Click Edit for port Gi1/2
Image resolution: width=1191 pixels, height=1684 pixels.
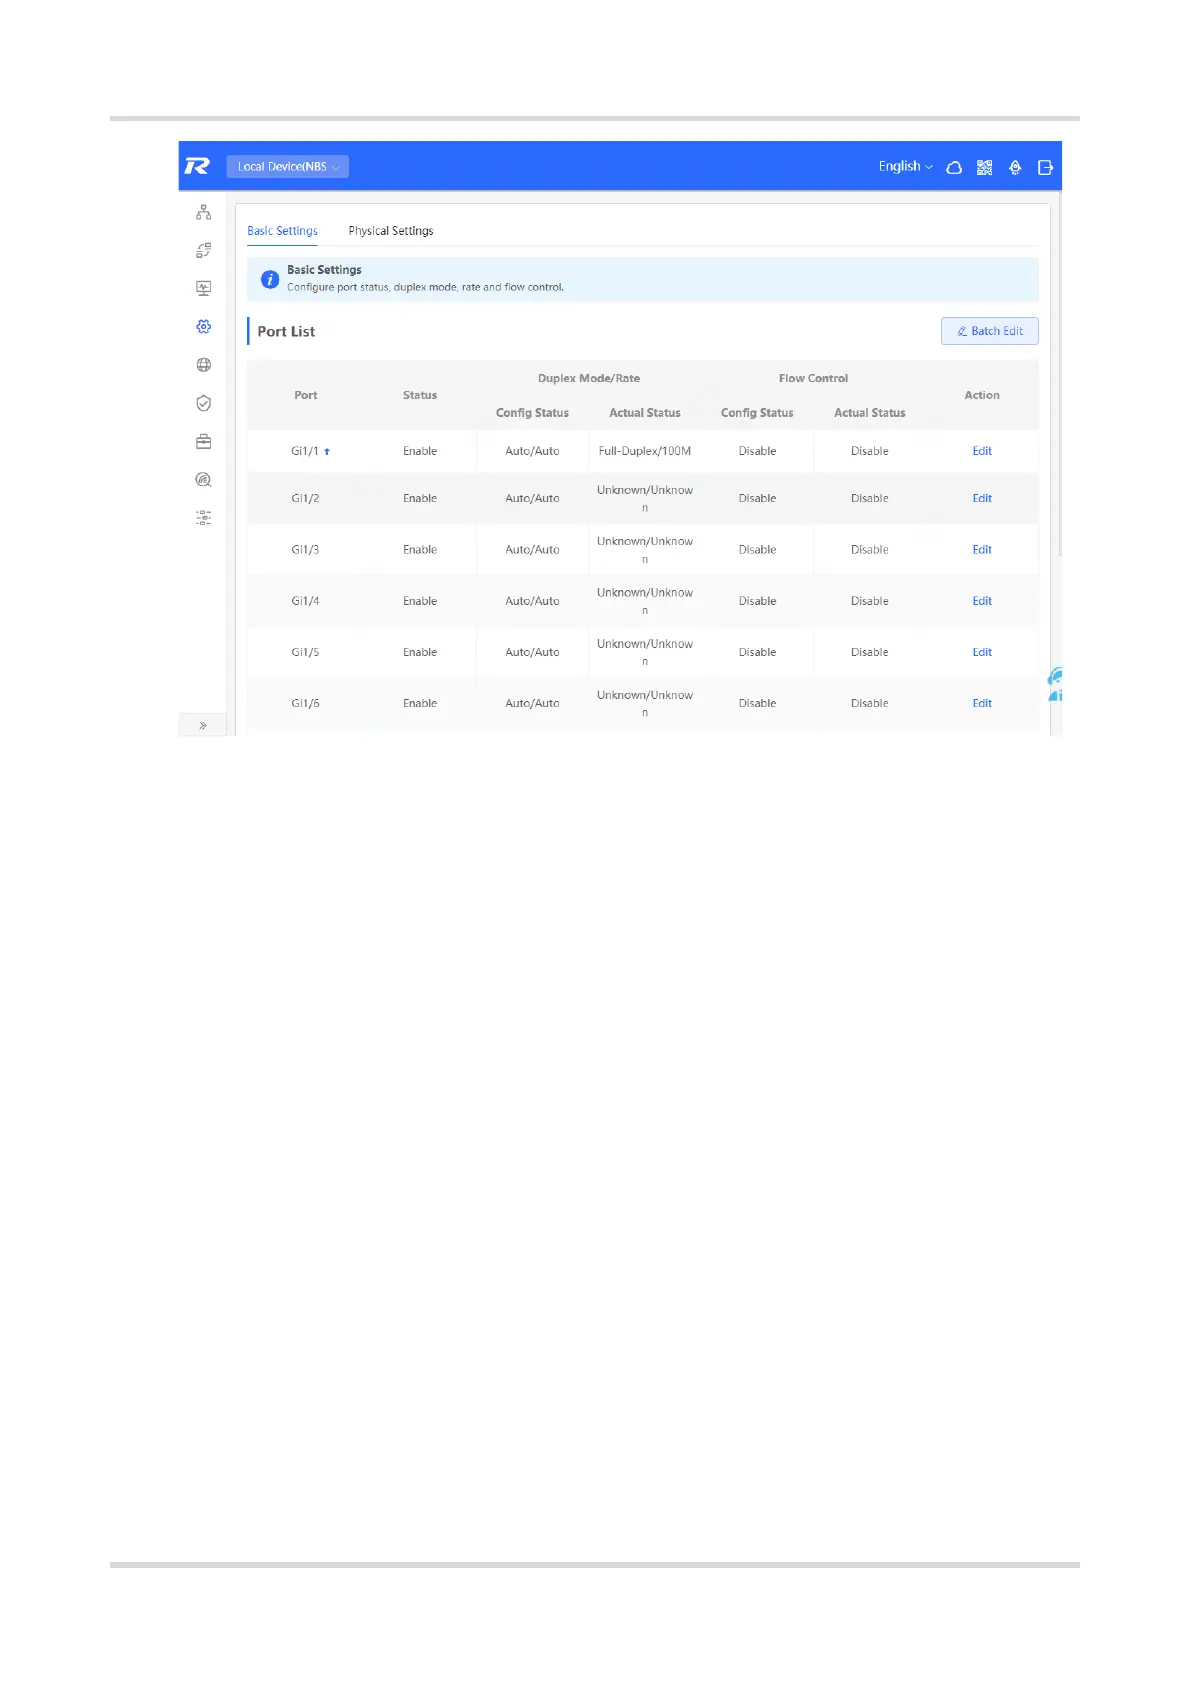(x=982, y=498)
